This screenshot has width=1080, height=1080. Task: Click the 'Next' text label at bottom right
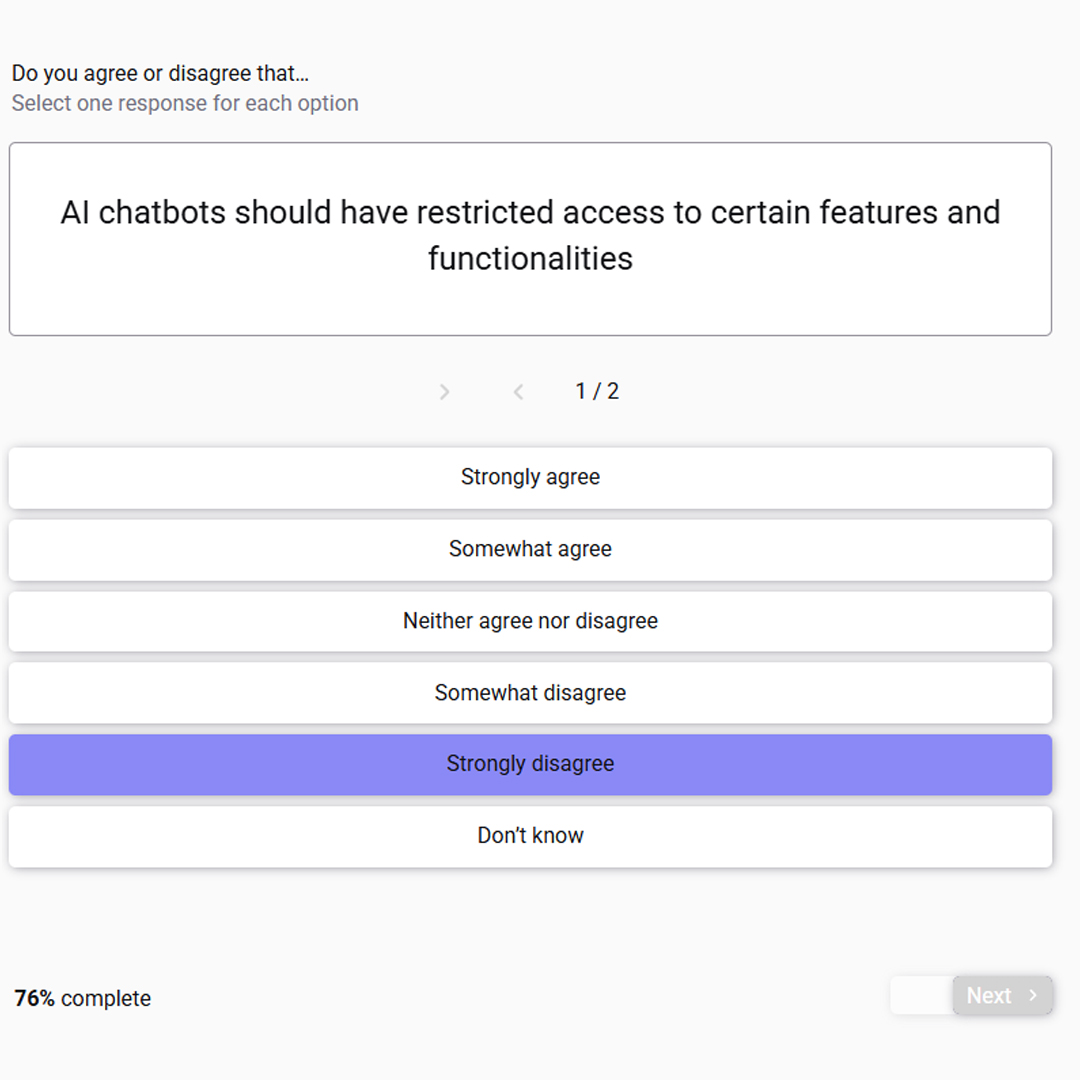988,995
